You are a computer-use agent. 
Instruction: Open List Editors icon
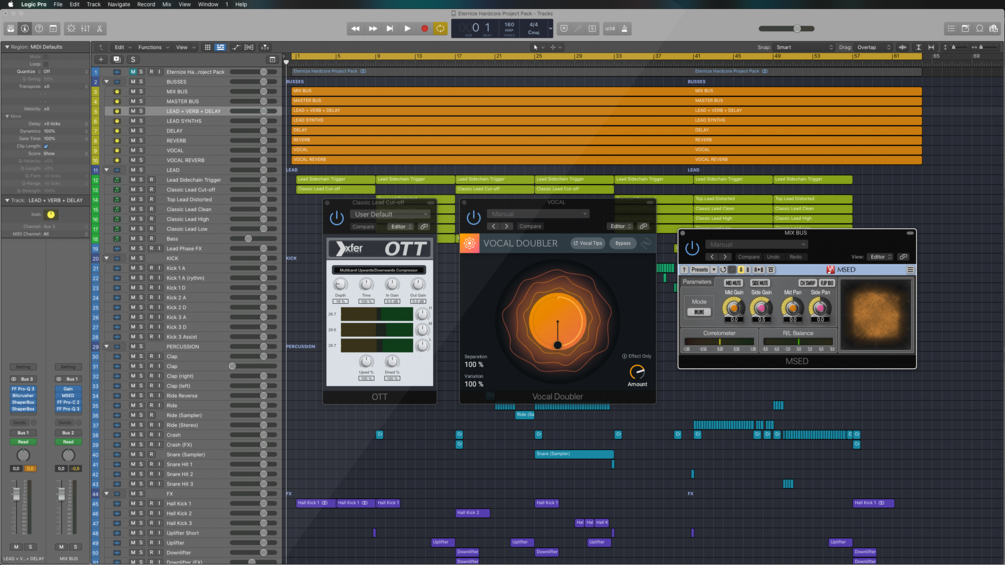coord(951,28)
